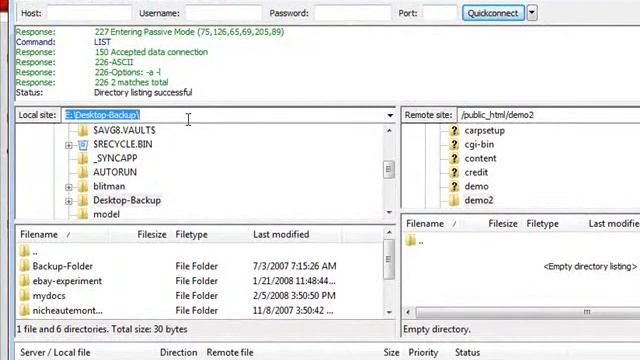Viewport: 640px width, 360px height.
Task: Focus the Username input field
Action: (223, 13)
